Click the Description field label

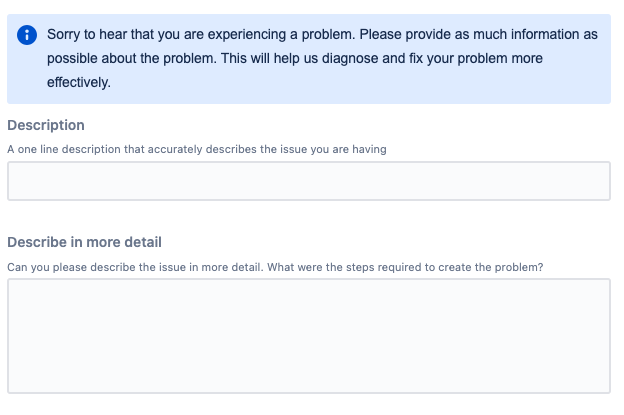click(x=46, y=125)
